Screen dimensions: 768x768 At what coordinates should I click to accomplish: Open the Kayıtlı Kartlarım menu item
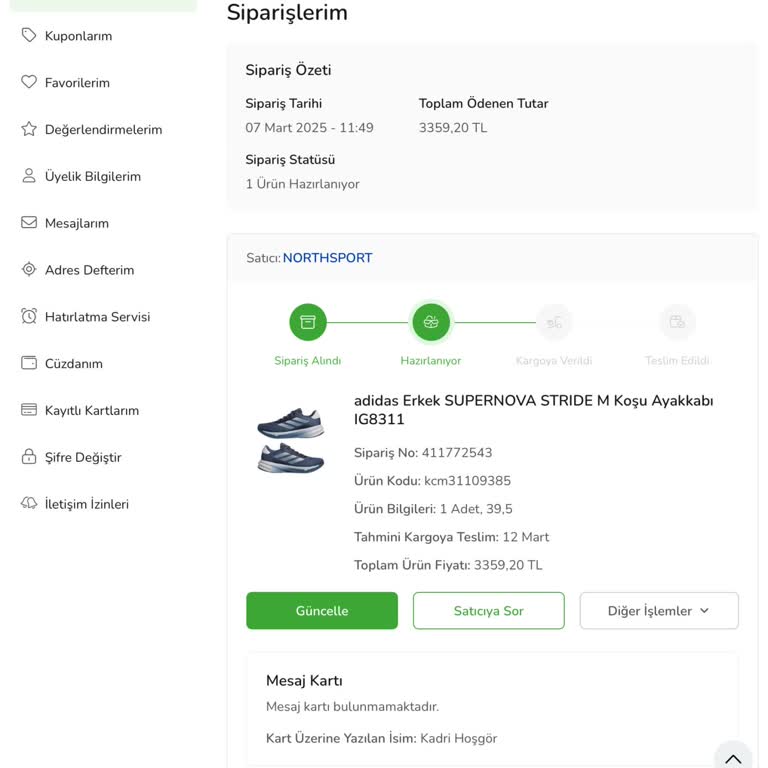pos(91,410)
